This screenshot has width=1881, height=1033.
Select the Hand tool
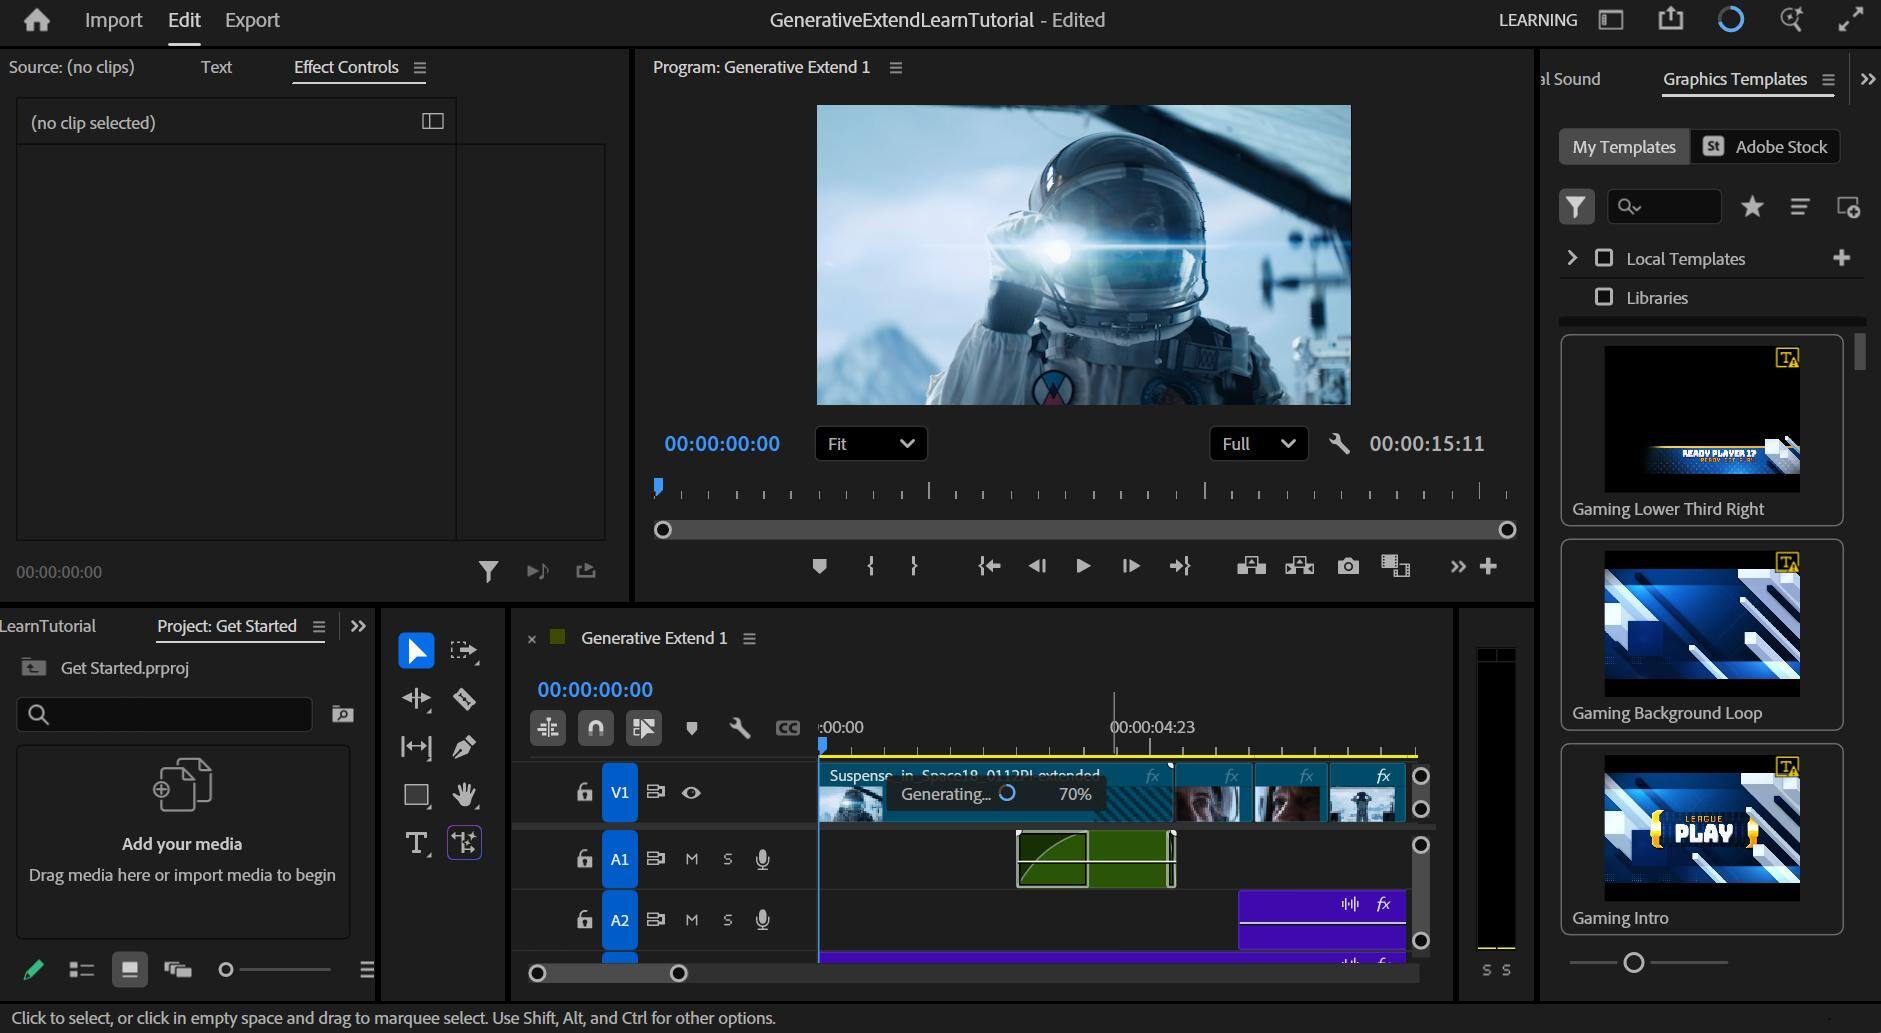pos(464,795)
